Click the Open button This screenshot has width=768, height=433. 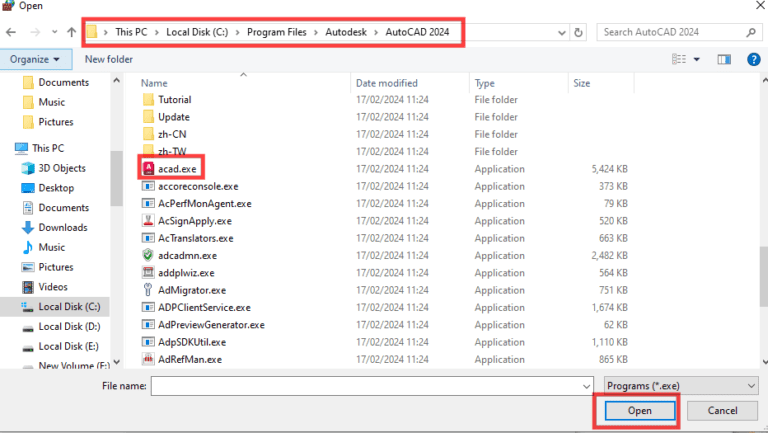[639, 411]
